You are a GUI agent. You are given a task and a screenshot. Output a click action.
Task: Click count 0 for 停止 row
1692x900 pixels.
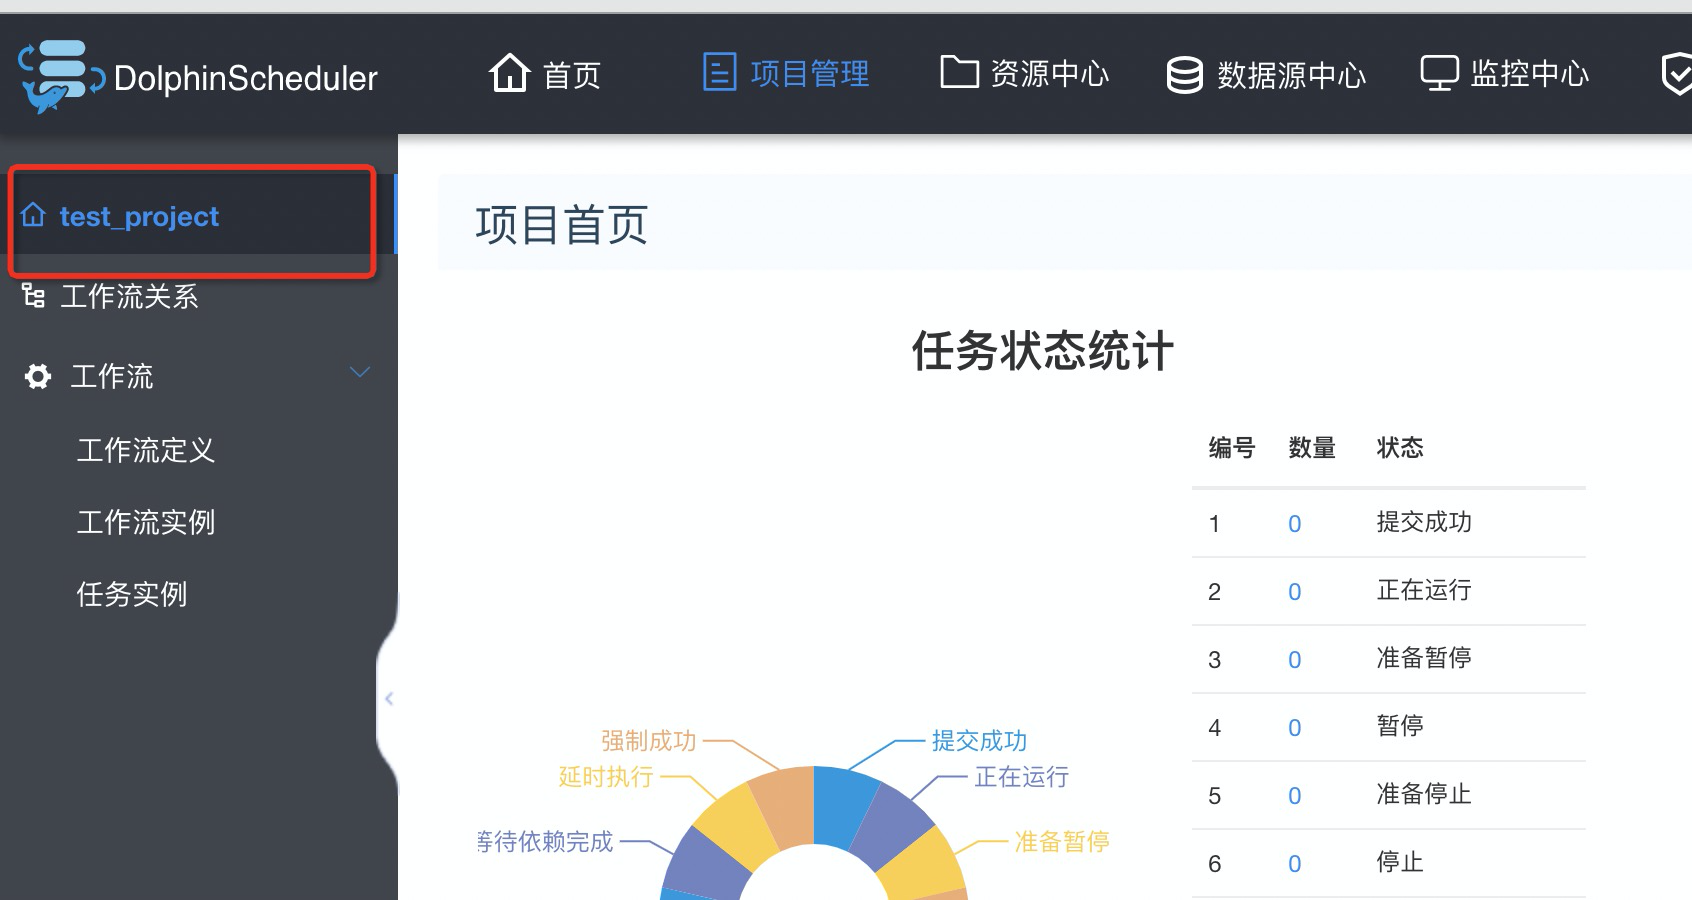[1295, 864]
